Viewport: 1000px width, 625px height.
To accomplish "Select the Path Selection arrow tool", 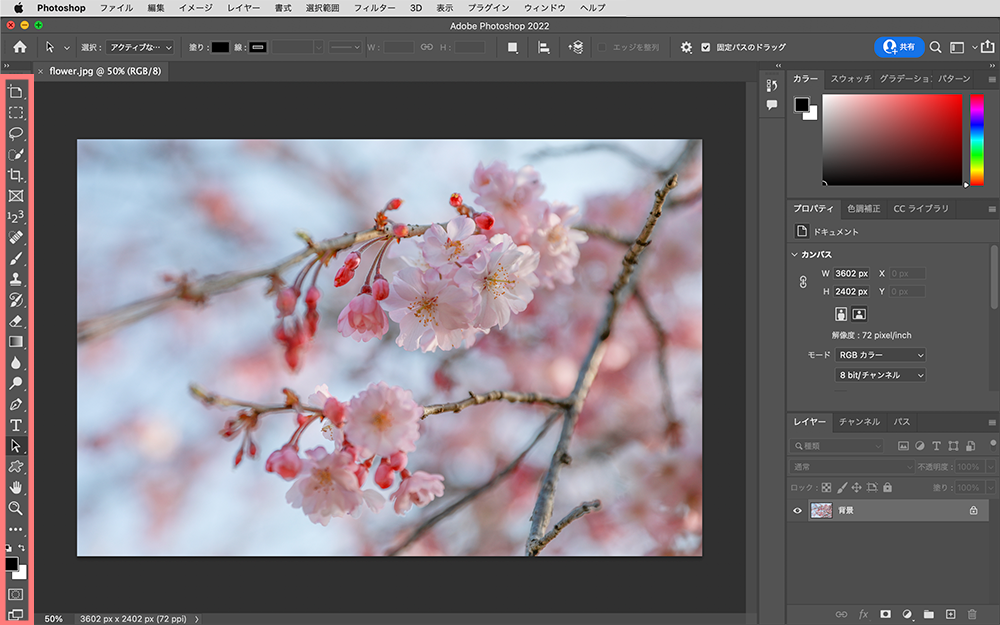I will 16,446.
